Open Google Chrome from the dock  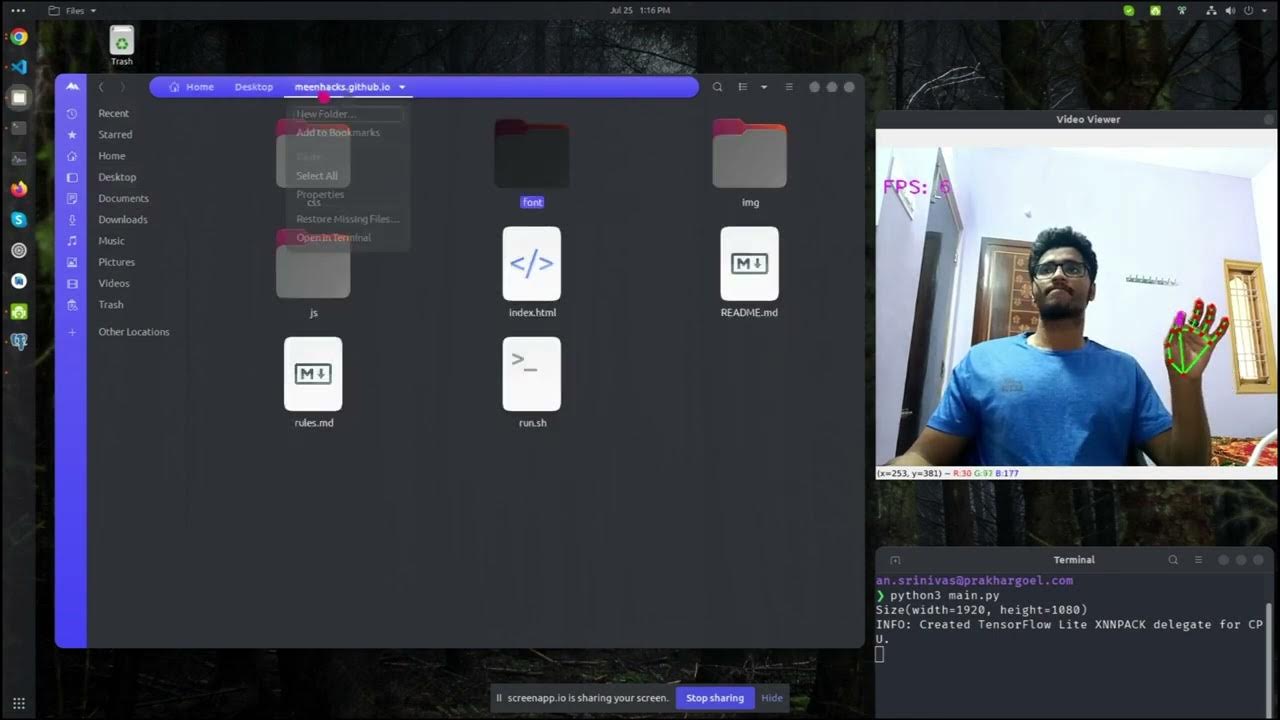[18, 37]
